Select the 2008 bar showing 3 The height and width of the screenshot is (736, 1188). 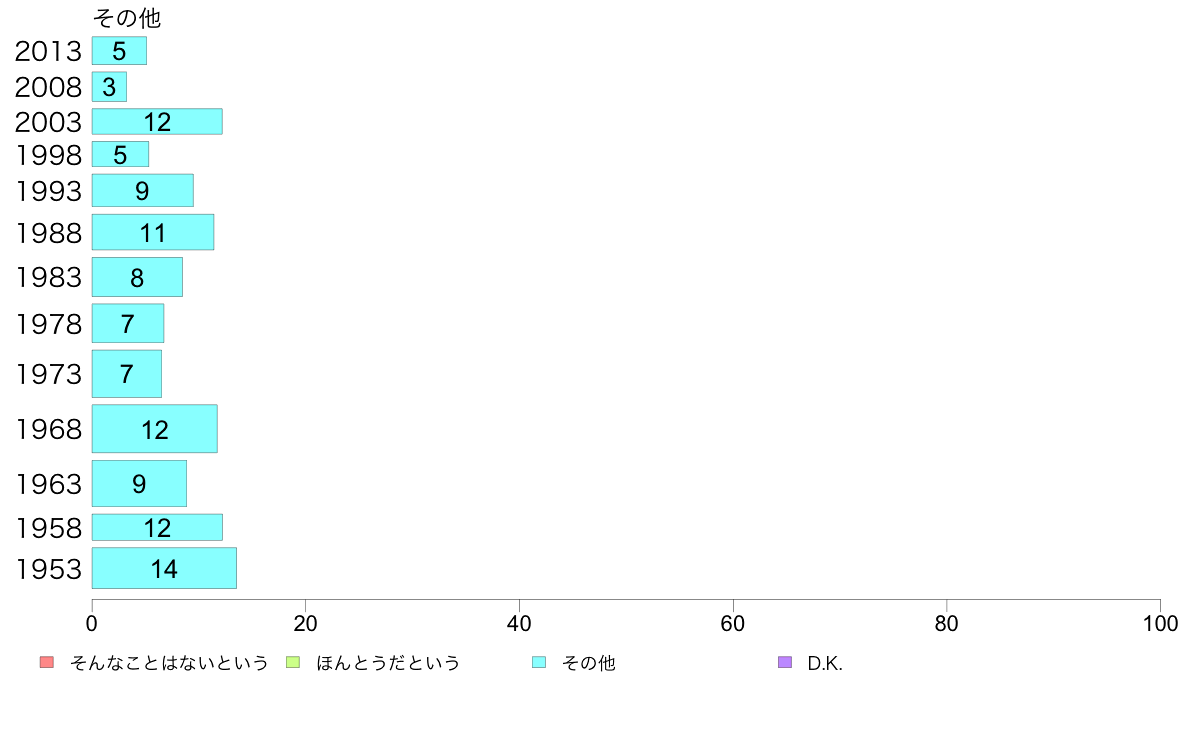[x=109, y=87]
